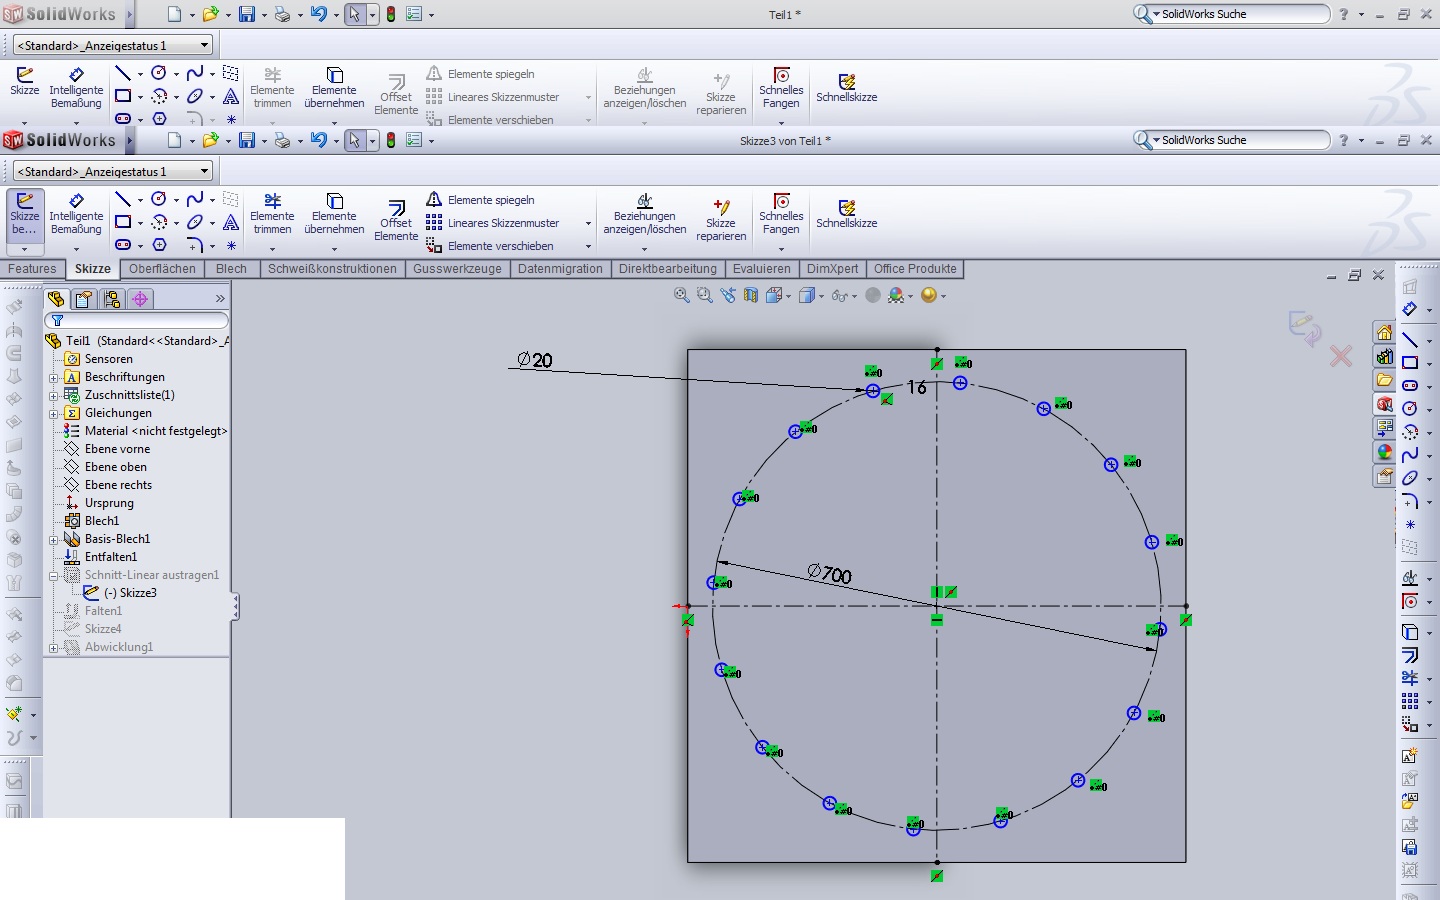Screen dimensions: 1440x900
Task: Click Zoom to Fit magnifier icon
Action: click(x=681, y=295)
